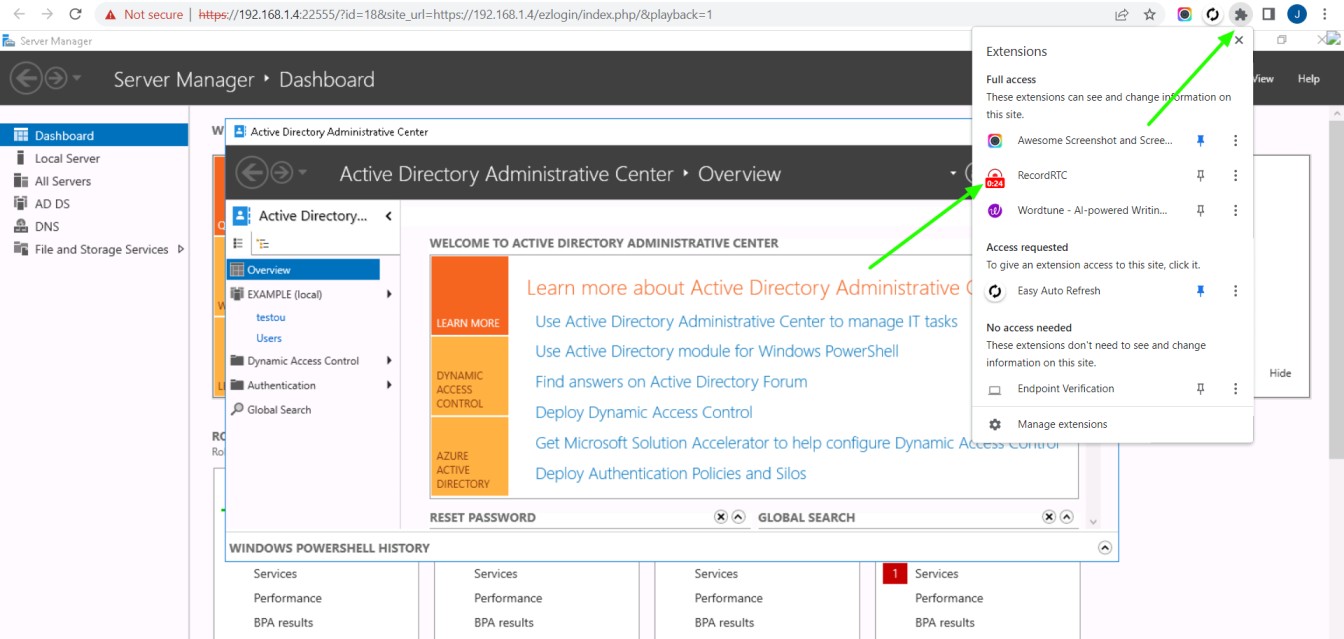Select the Overview node
Viewport: 1344px width, 639px height.
[303, 270]
